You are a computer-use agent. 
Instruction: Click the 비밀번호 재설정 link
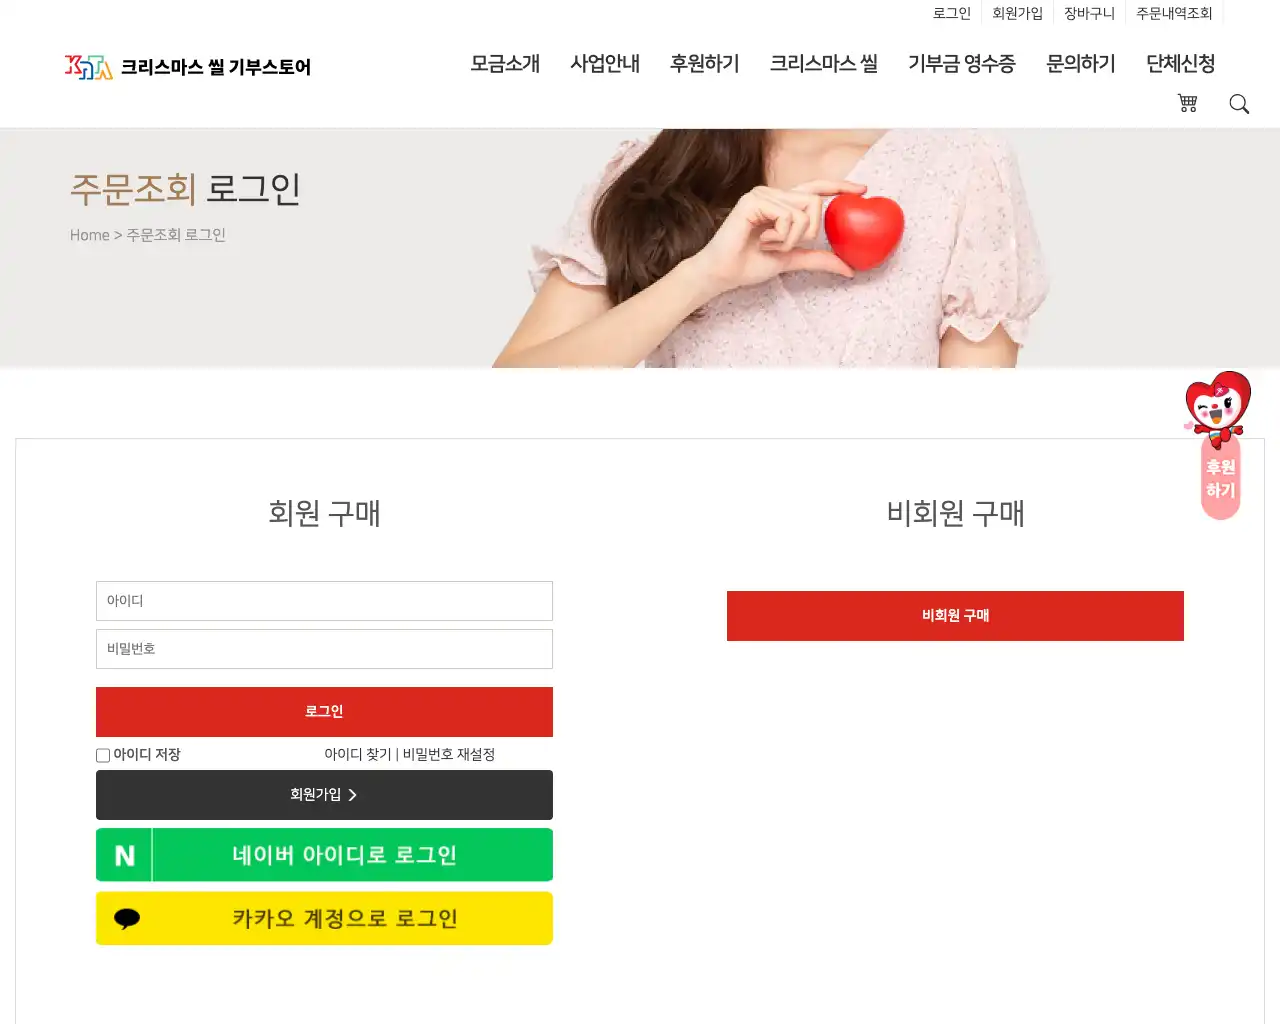coord(449,754)
